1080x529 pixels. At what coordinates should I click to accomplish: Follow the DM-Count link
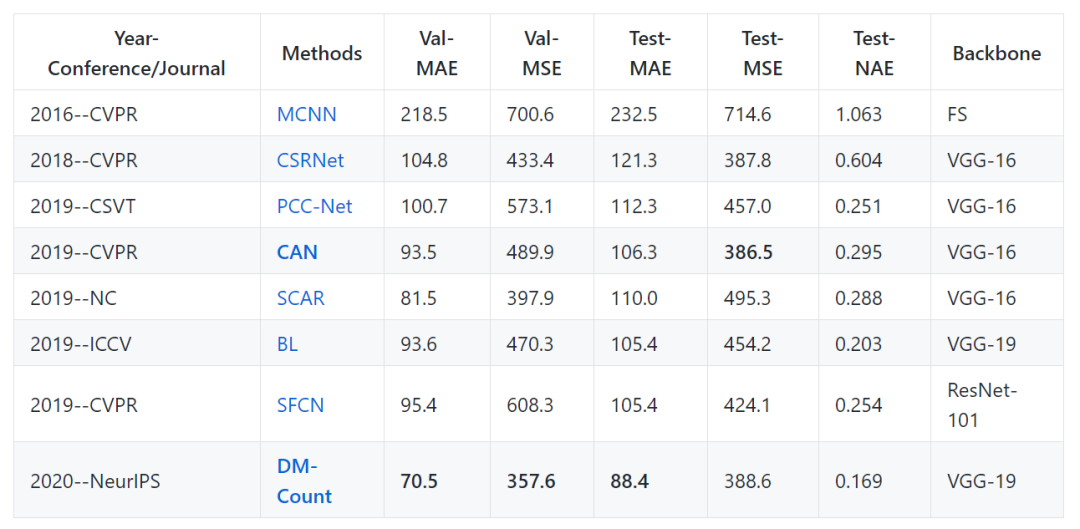304,481
